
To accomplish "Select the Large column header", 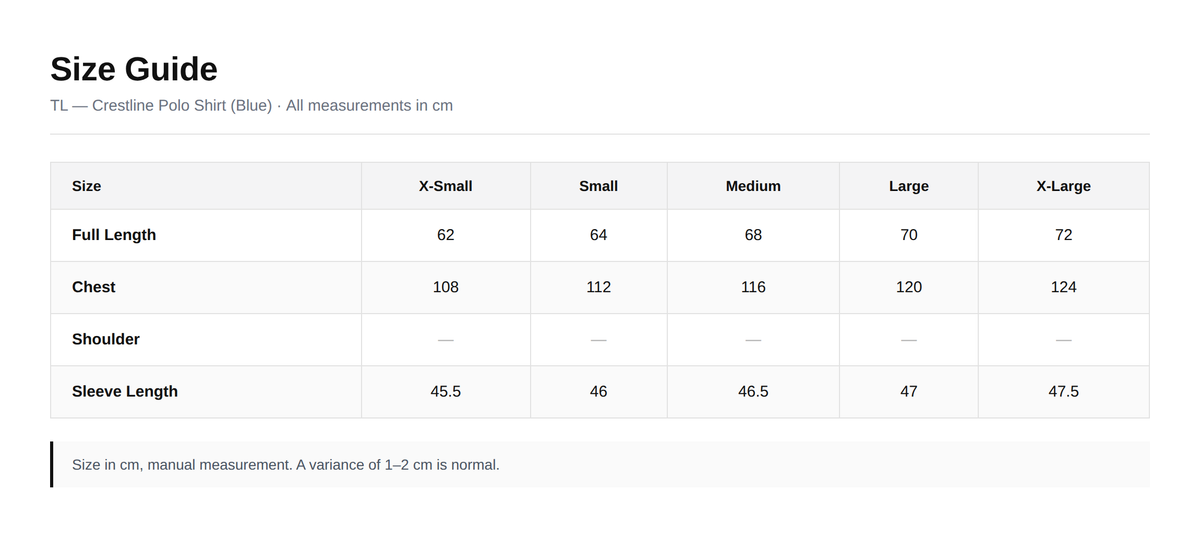I will pos(909,186).
